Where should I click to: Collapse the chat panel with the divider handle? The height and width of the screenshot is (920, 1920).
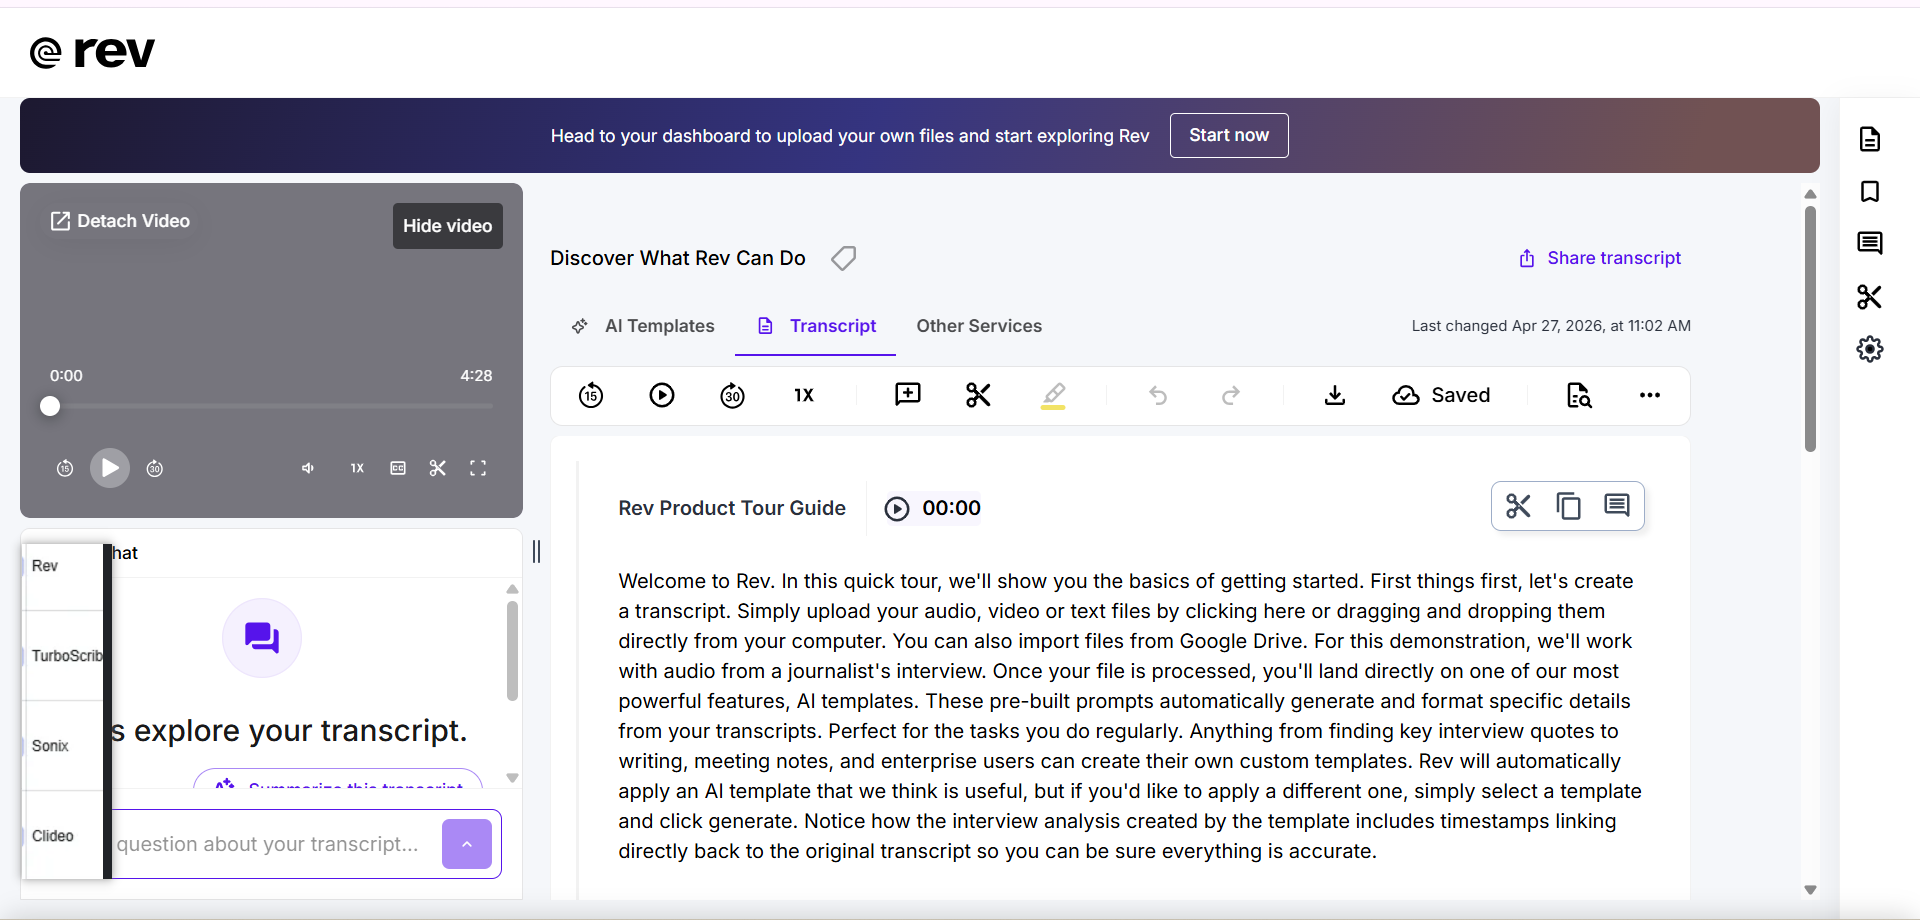tap(536, 550)
